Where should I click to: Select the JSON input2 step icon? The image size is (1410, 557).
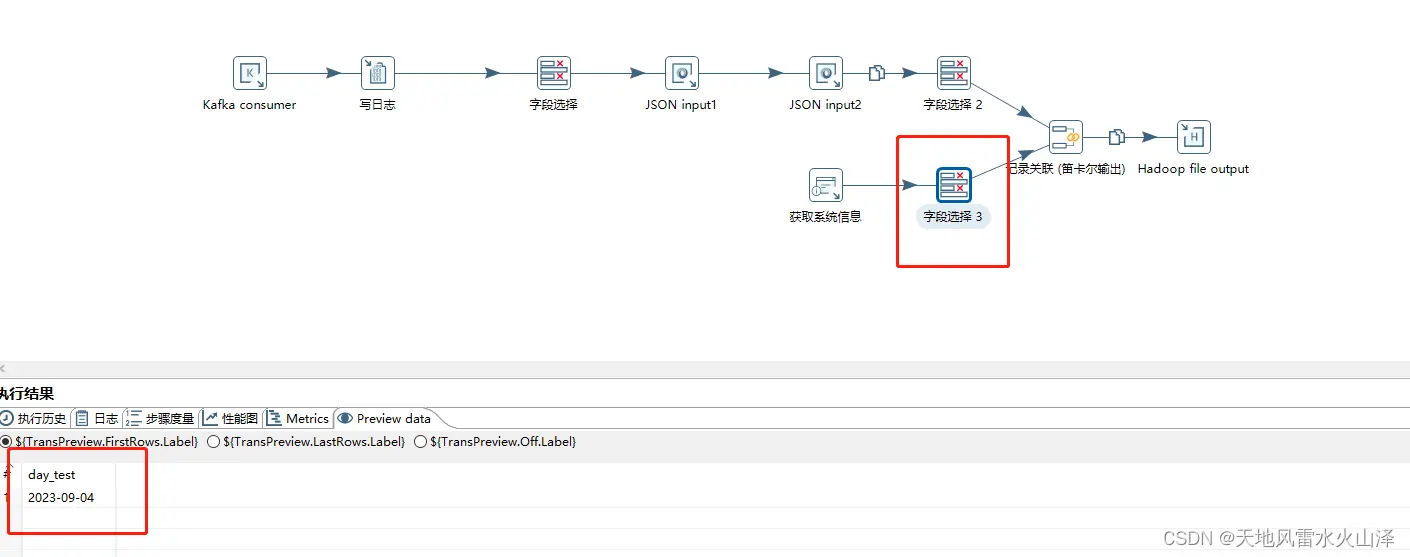tap(826, 73)
